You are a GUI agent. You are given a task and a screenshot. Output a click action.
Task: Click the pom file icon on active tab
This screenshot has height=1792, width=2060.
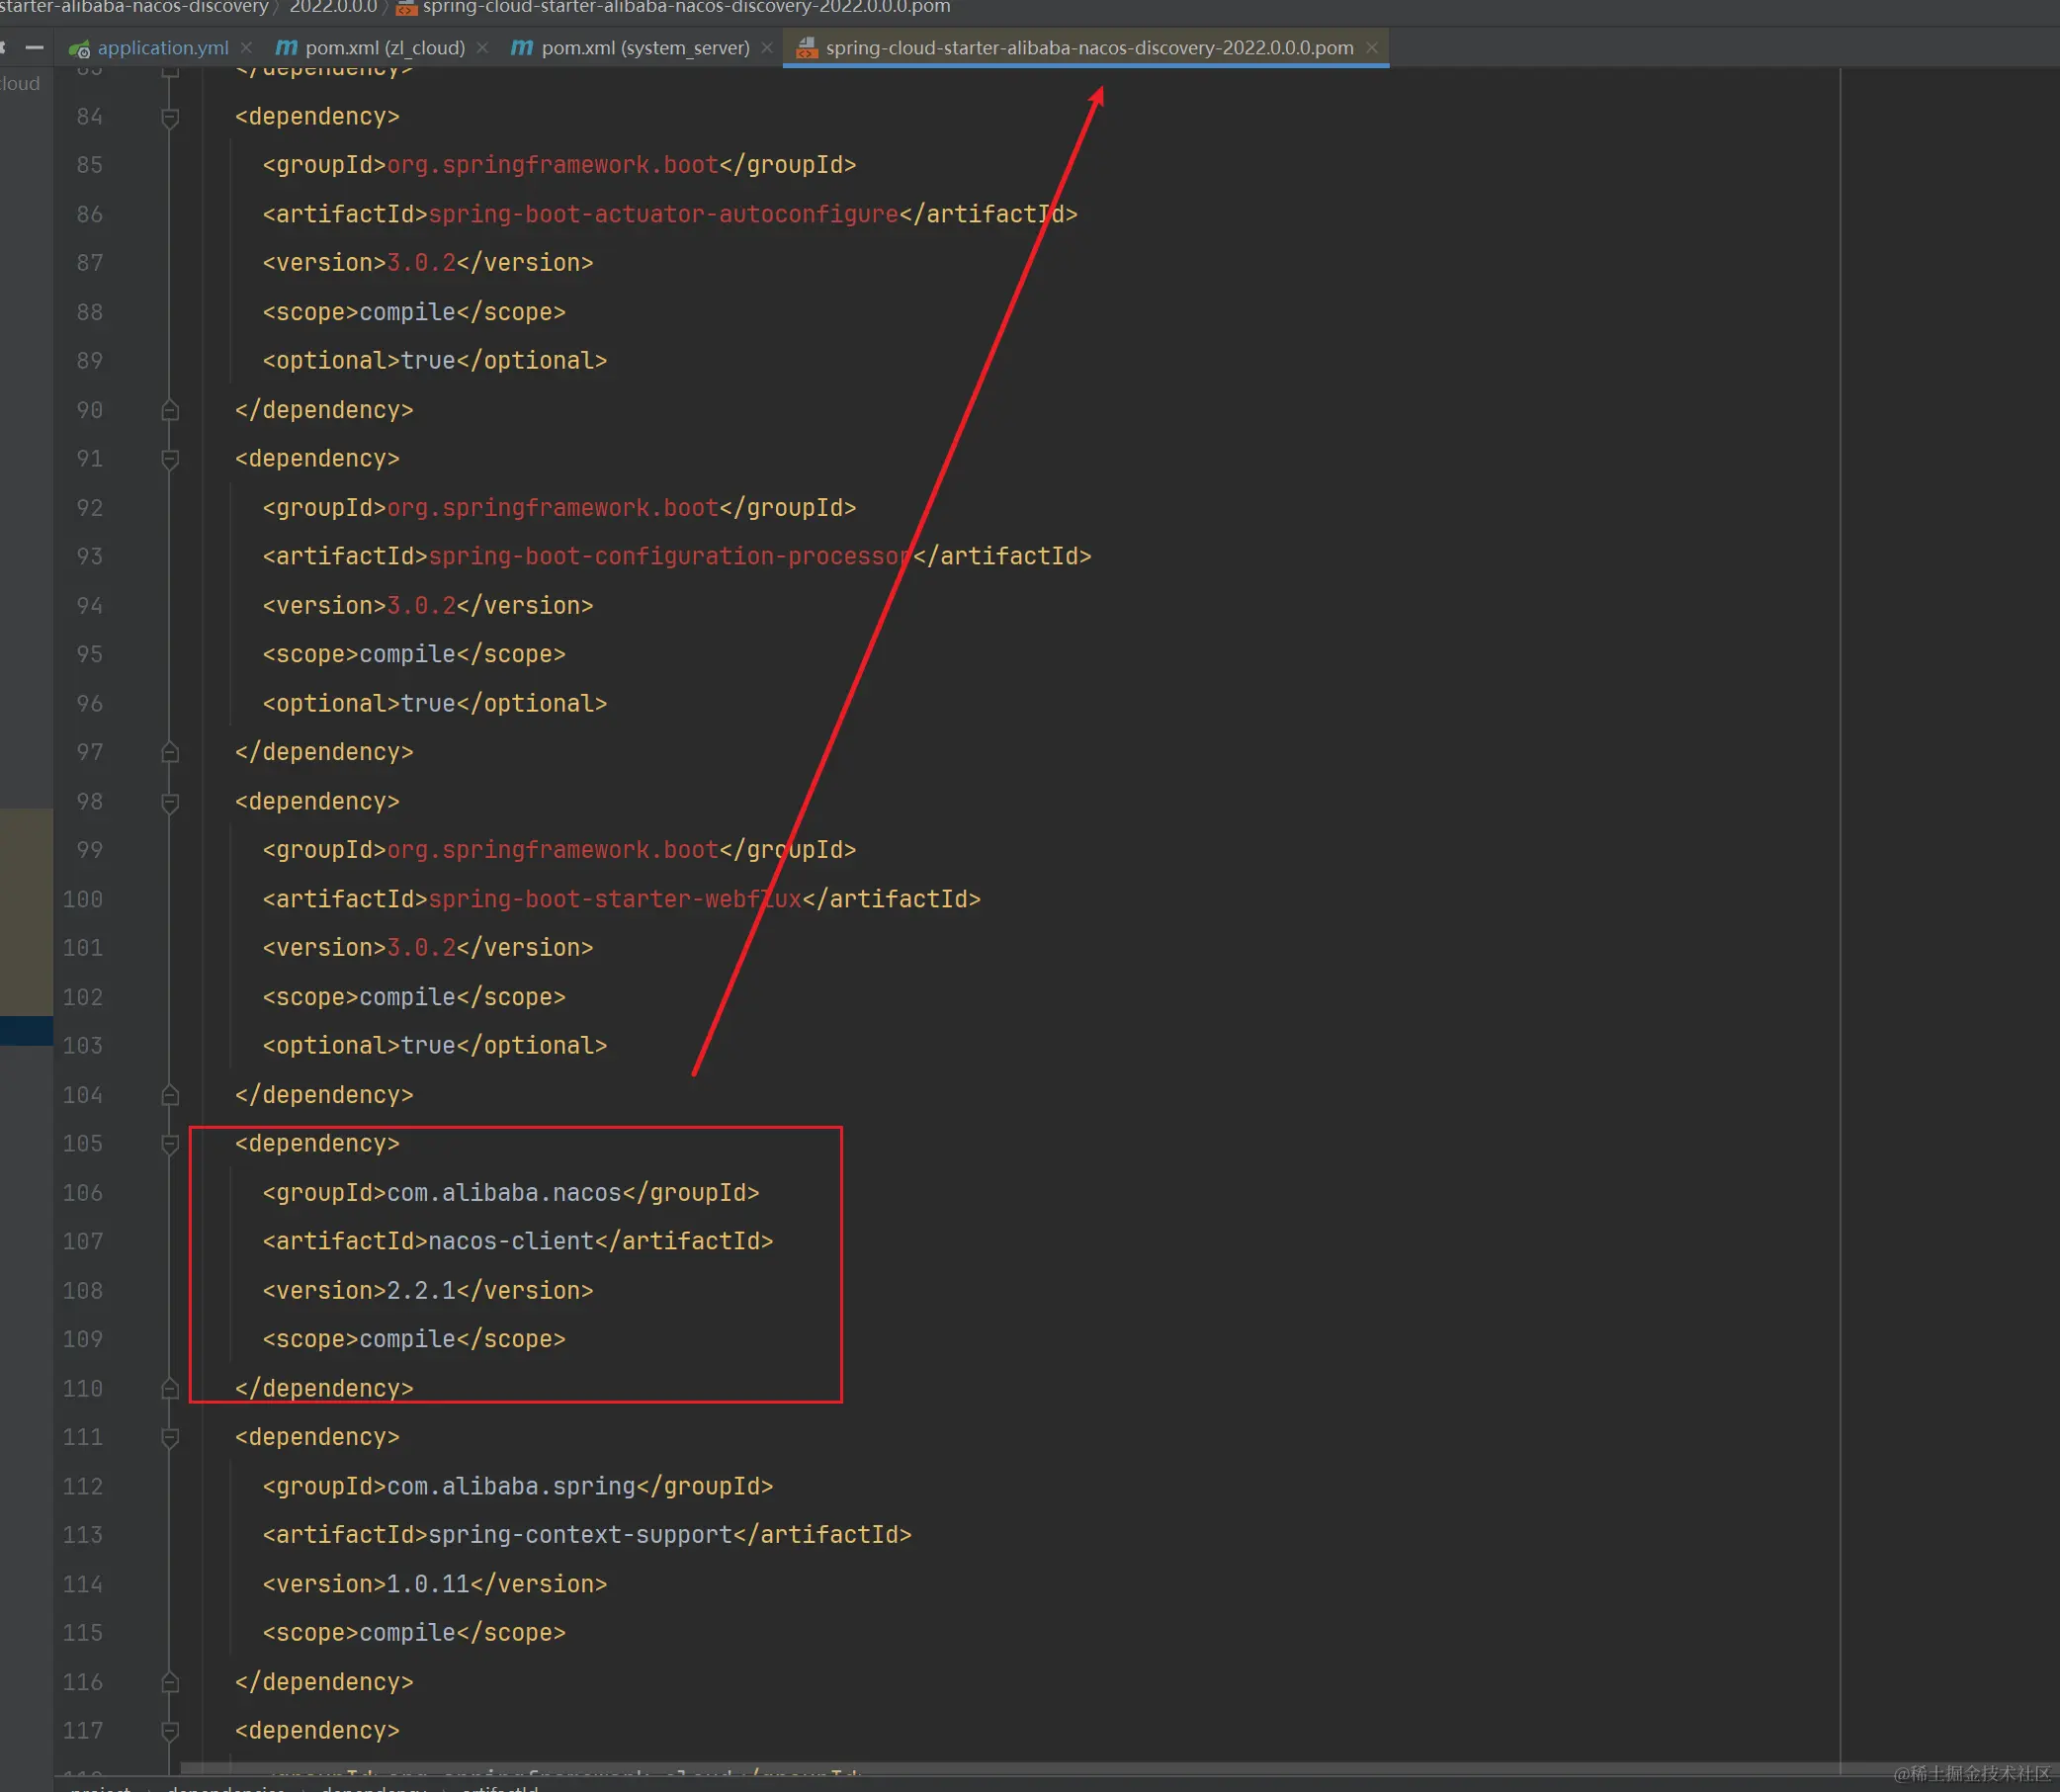coord(807,48)
